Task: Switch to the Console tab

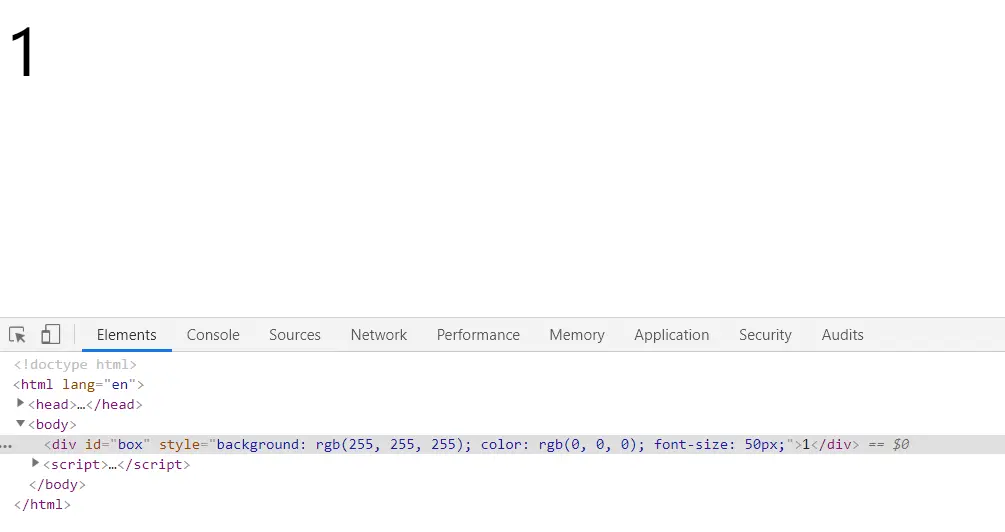Action: pyautogui.click(x=213, y=335)
